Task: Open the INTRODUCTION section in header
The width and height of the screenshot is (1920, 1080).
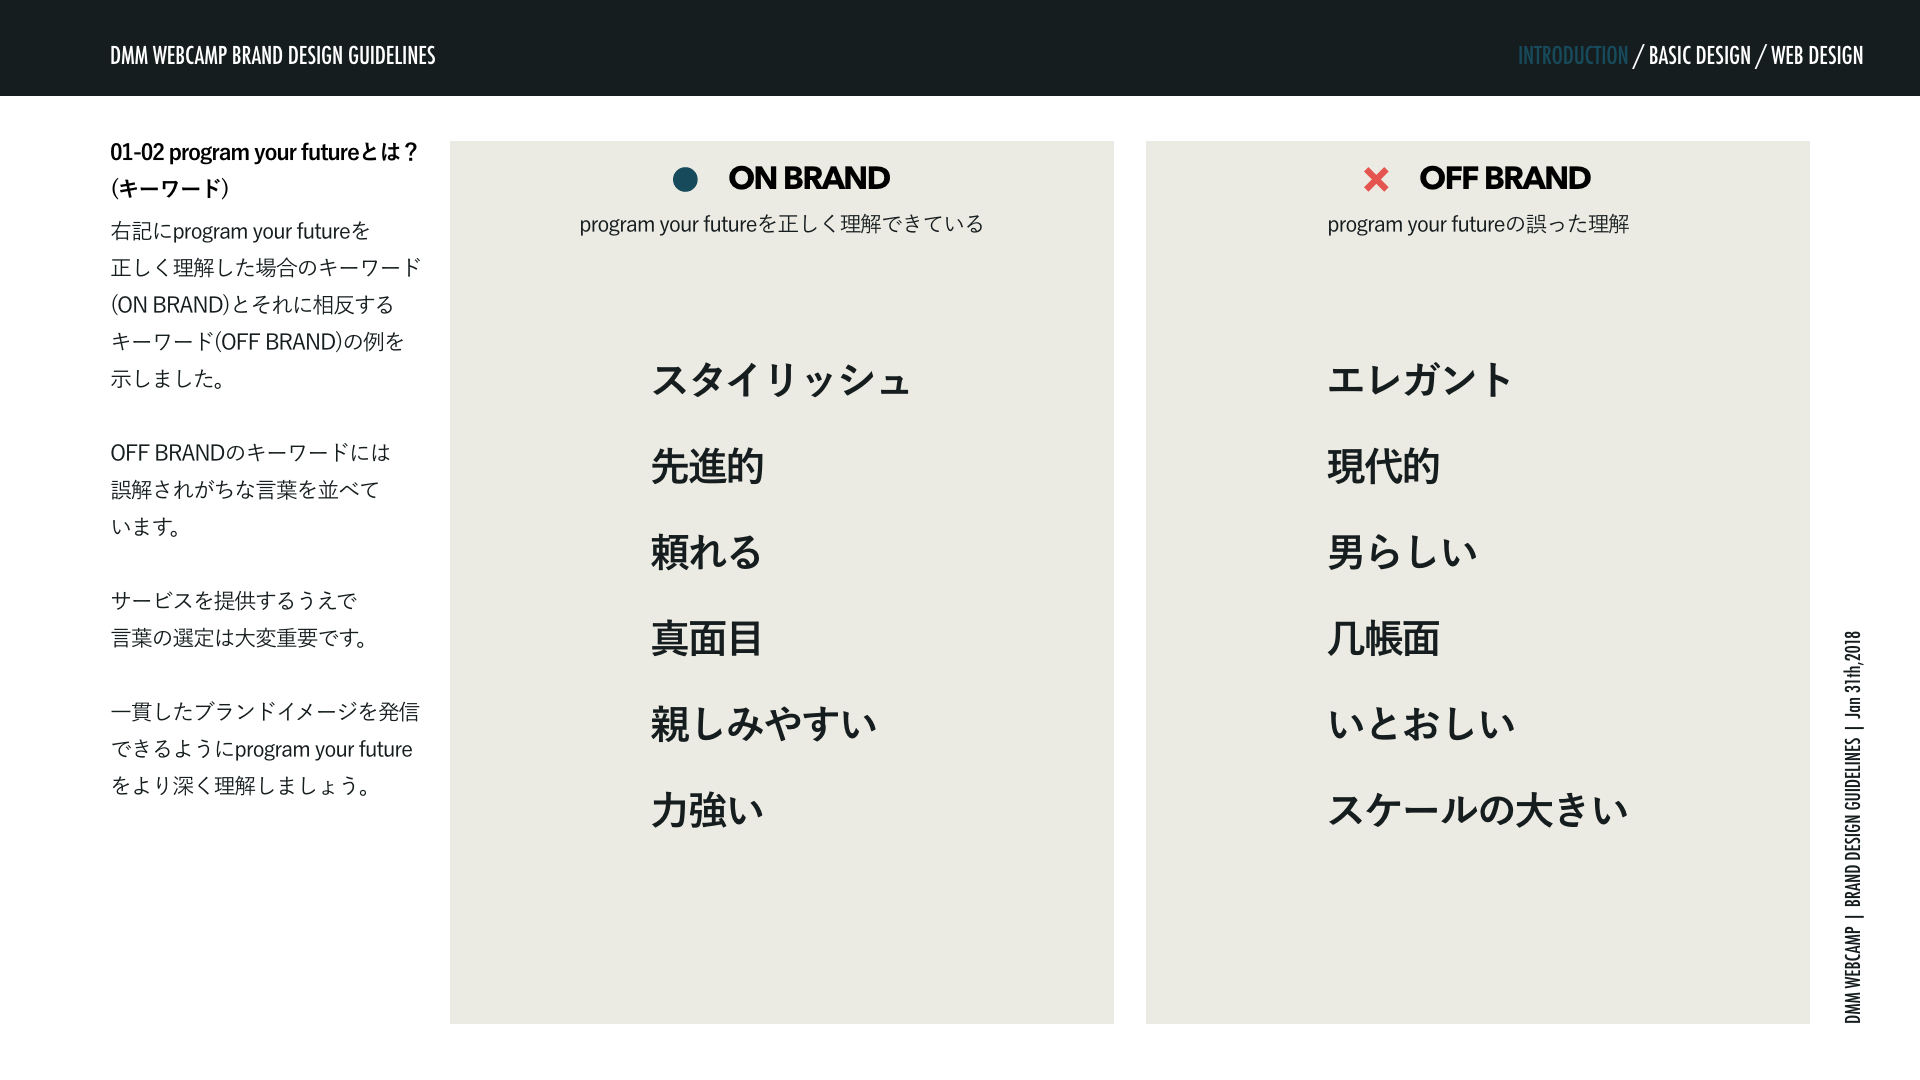Action: [x=1572, y=55]
